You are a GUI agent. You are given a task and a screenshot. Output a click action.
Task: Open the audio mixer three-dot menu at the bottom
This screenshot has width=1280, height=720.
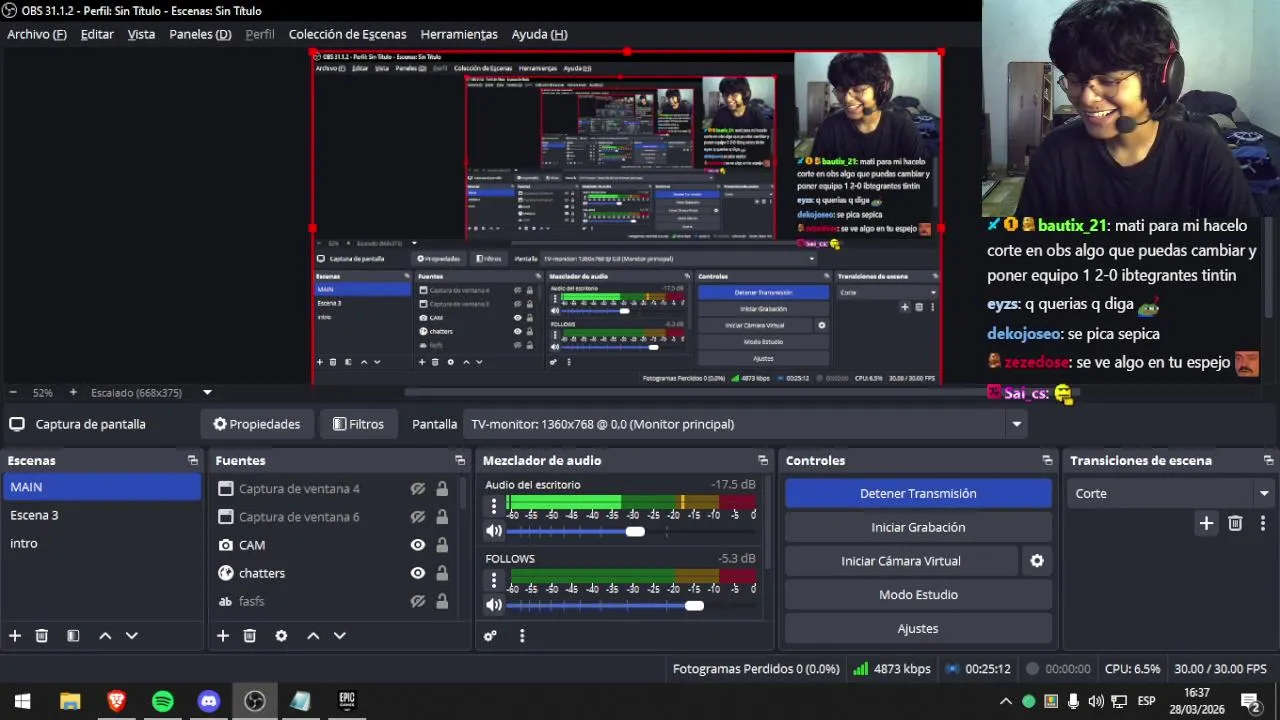coord(521,636)
